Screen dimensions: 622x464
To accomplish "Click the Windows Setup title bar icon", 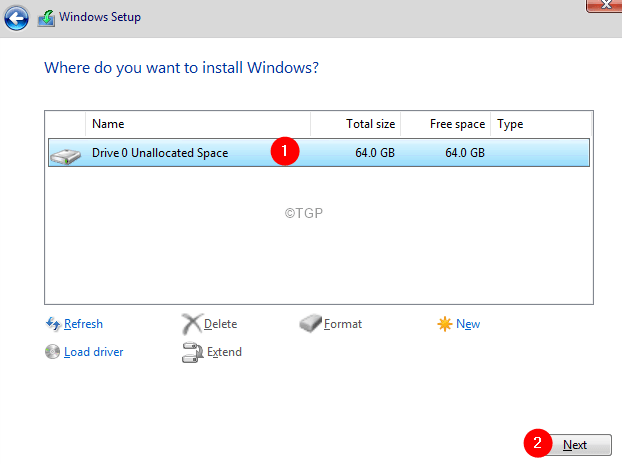I will [x=46, y=17].
